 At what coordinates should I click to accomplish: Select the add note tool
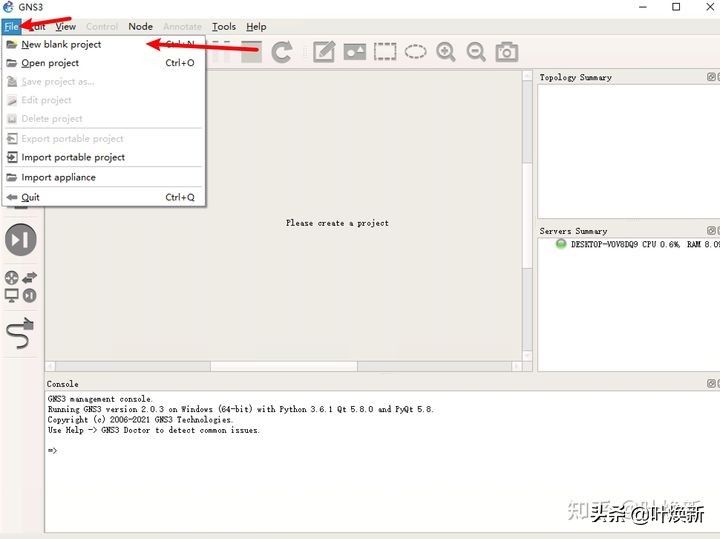pos(324,52)
